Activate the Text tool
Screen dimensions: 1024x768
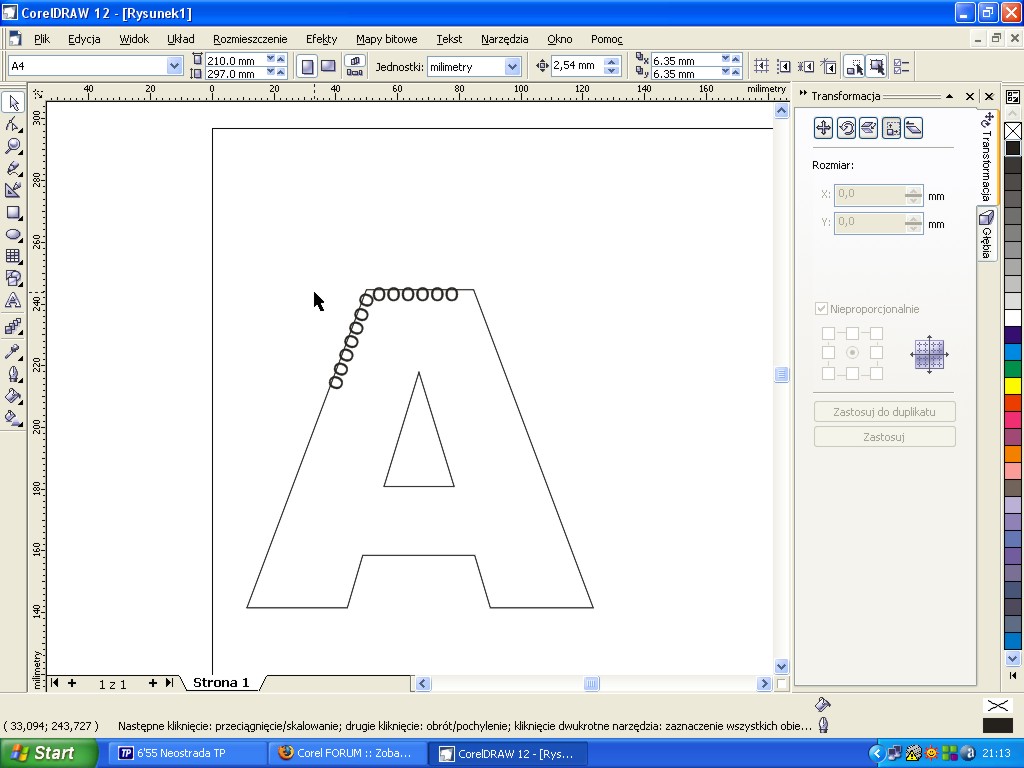pos(13,300)
